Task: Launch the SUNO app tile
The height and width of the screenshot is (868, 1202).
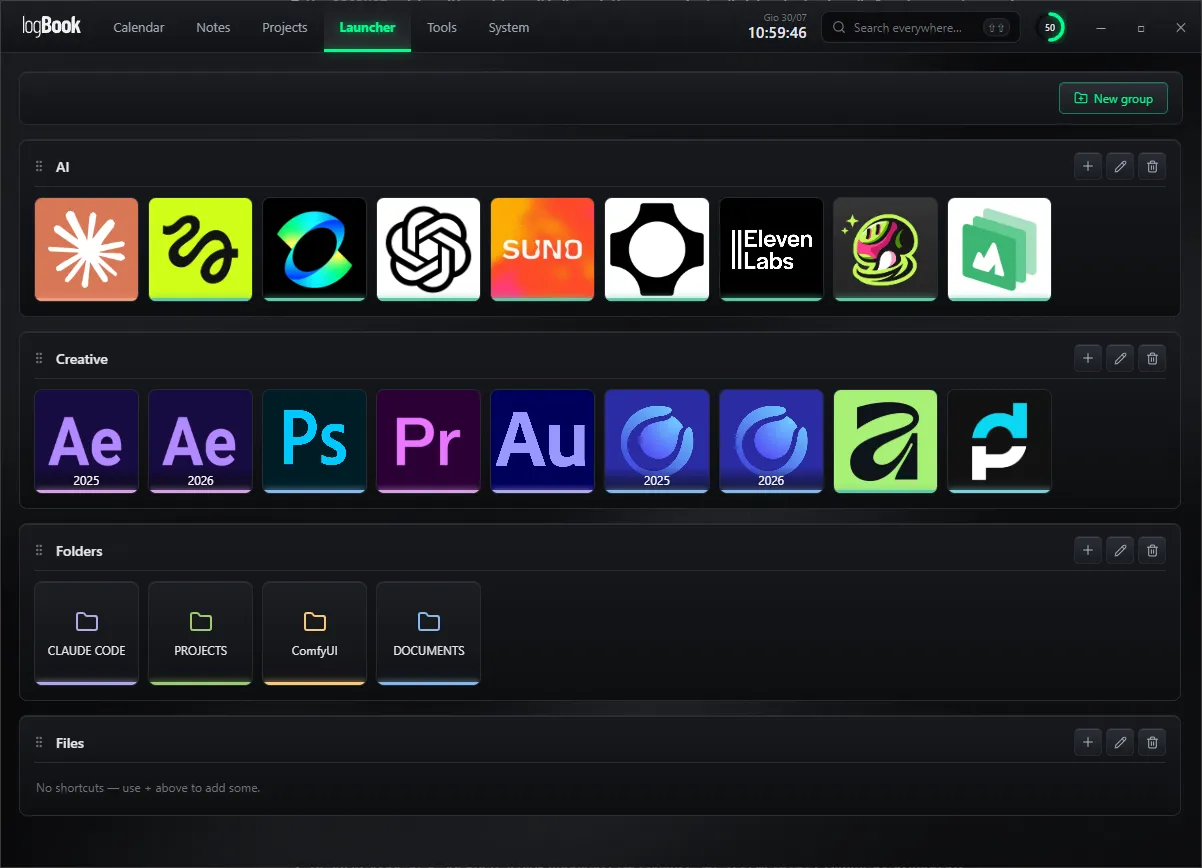Action: (x=543, y=249)
